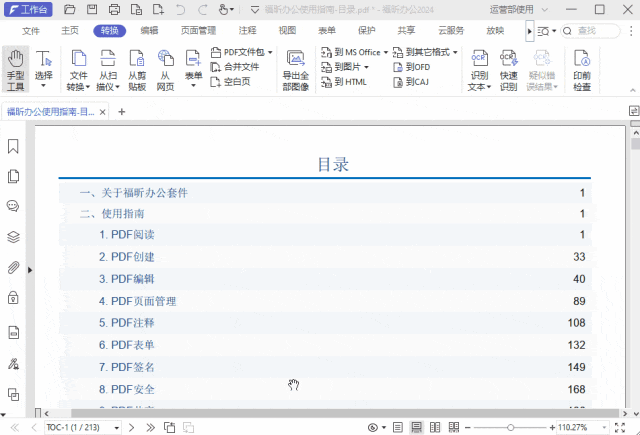Image resolution: width=640 pixels, height=435 pixels.
Task: Add a new tab with plus icon
Action: pyautogui.click(x=122, y=112)
